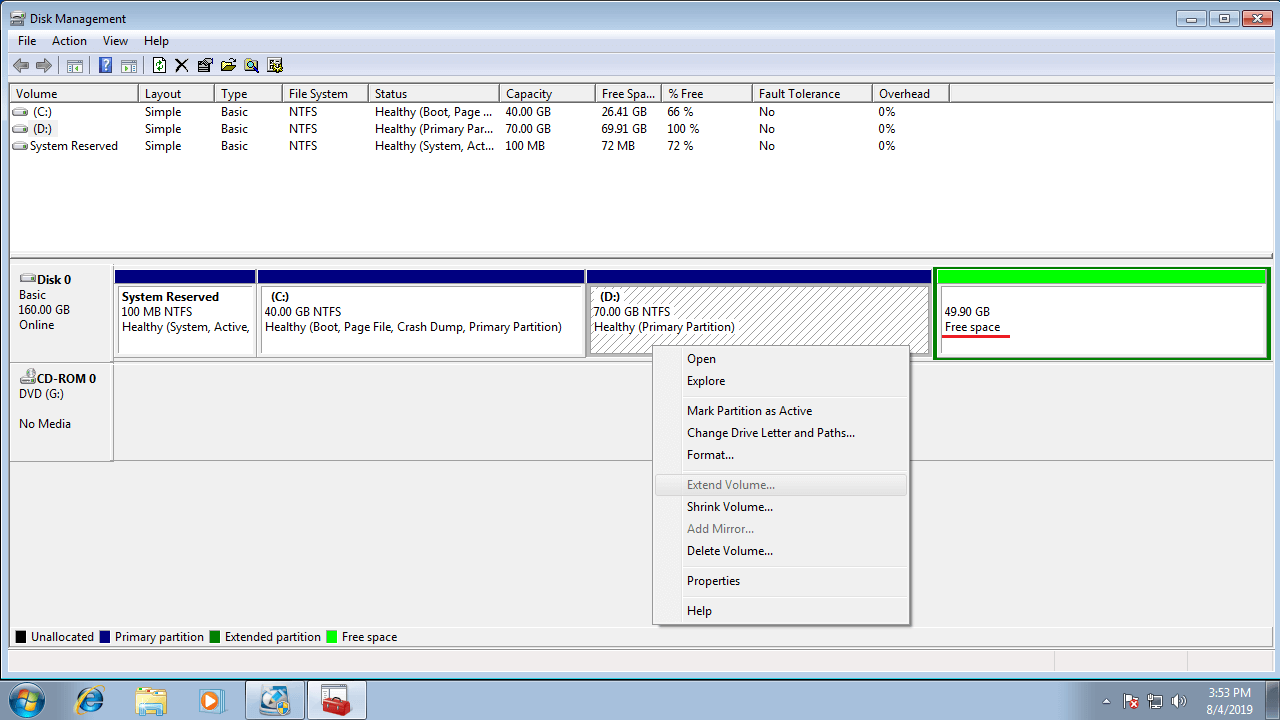The height and width of the screenshot is (720, 1280).
Task: Show hidden system tray icons
Action: click(1106, 701)
